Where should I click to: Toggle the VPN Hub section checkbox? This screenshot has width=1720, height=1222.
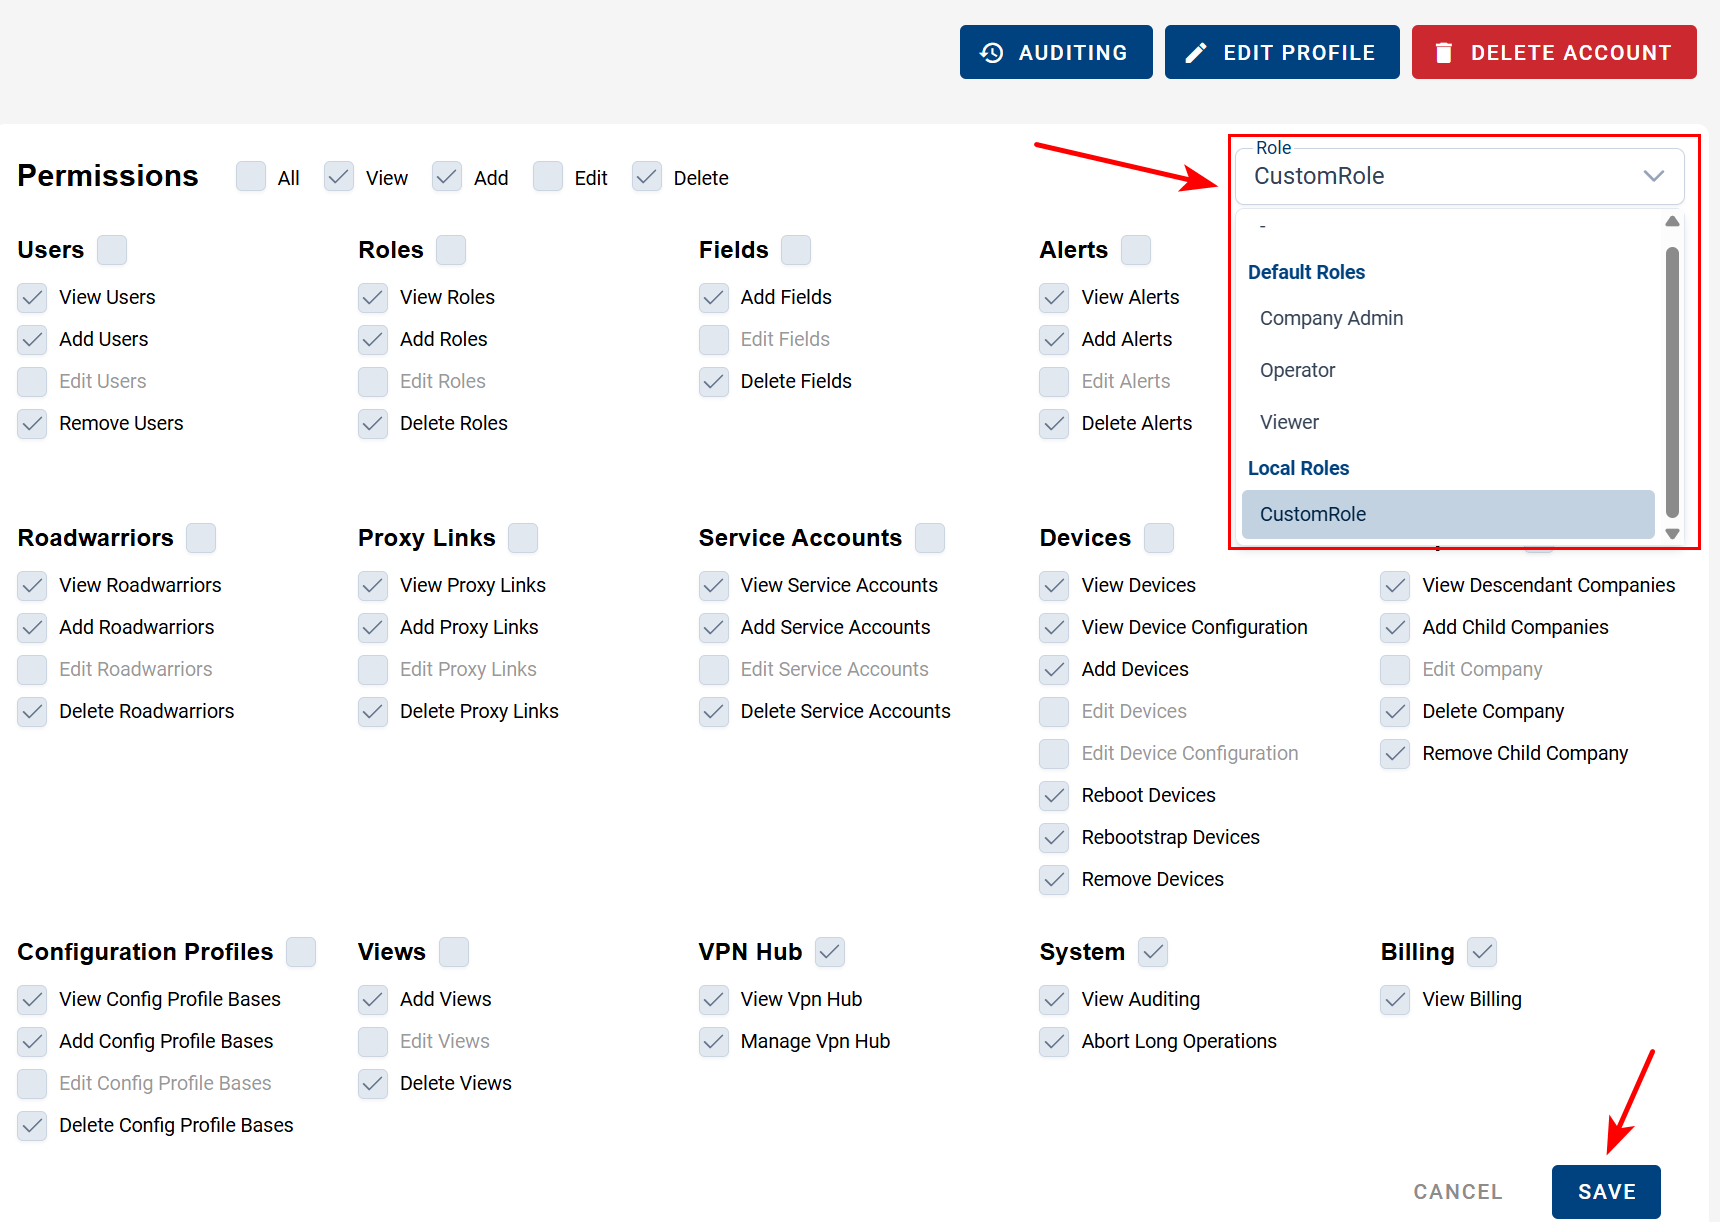point(830,951)
